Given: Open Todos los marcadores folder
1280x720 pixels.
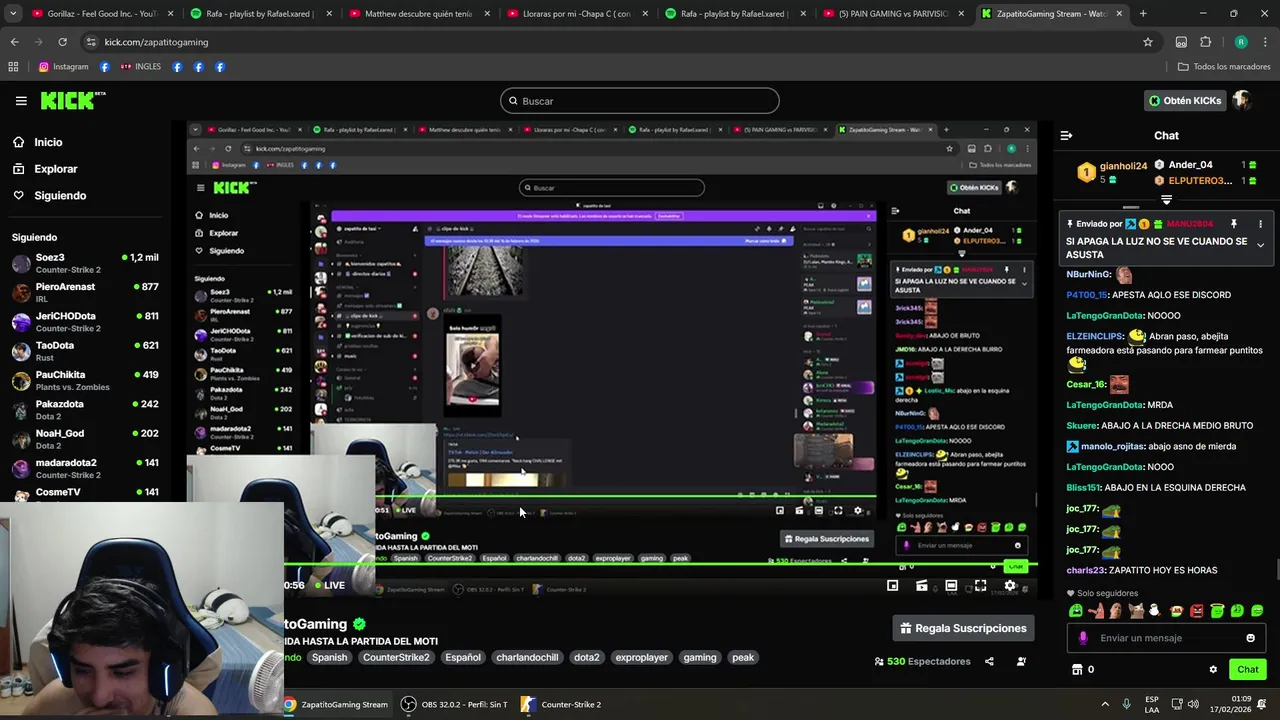Looking at the screenshot, I should pos(1224,67).
